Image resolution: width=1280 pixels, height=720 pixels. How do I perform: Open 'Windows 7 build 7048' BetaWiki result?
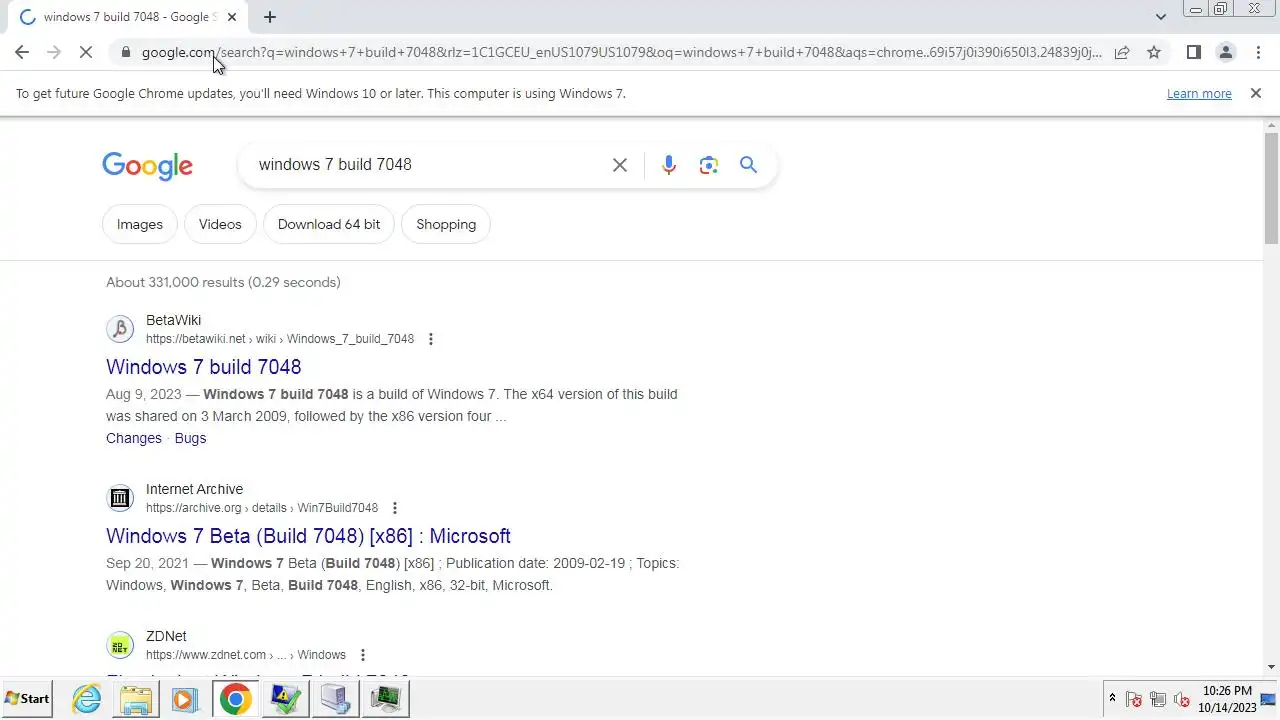point(203,367)
